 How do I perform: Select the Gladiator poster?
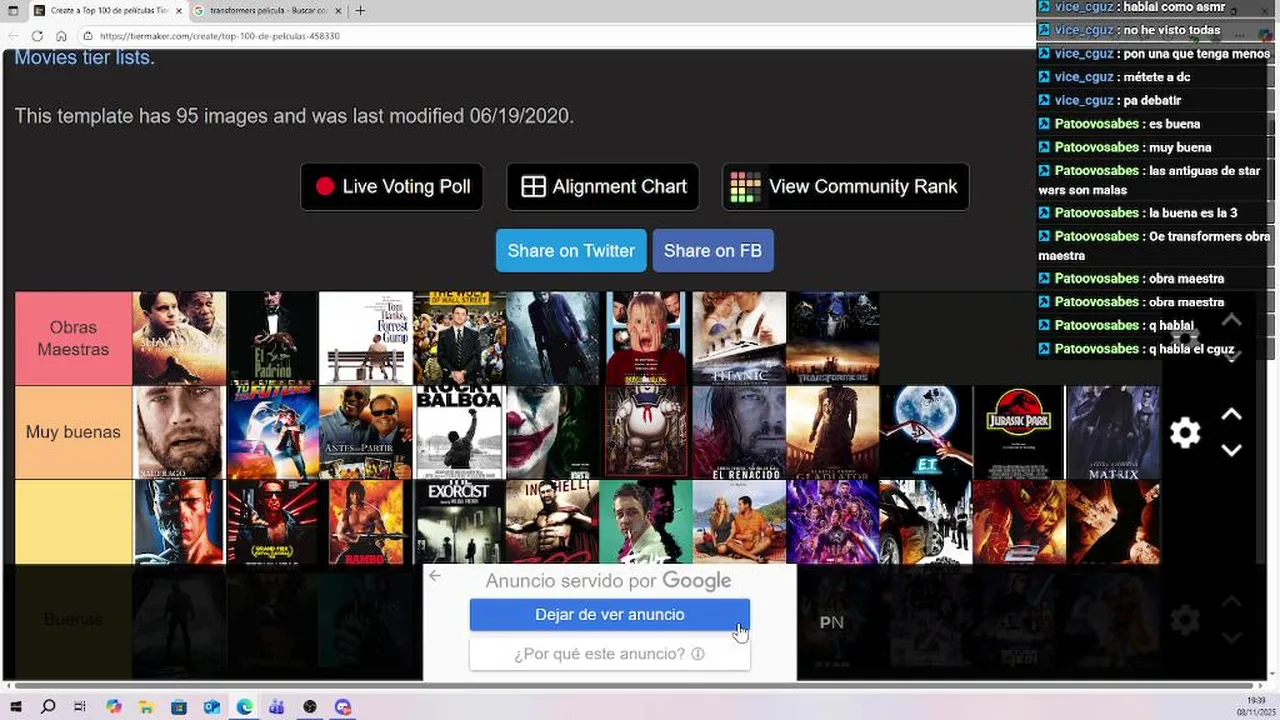pos(833,432)
